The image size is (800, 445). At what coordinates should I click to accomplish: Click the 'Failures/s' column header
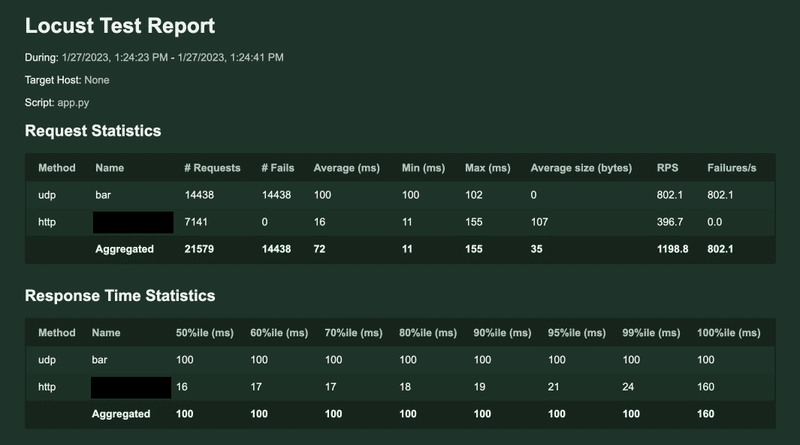pyautogui.click(x=732, y=168)
